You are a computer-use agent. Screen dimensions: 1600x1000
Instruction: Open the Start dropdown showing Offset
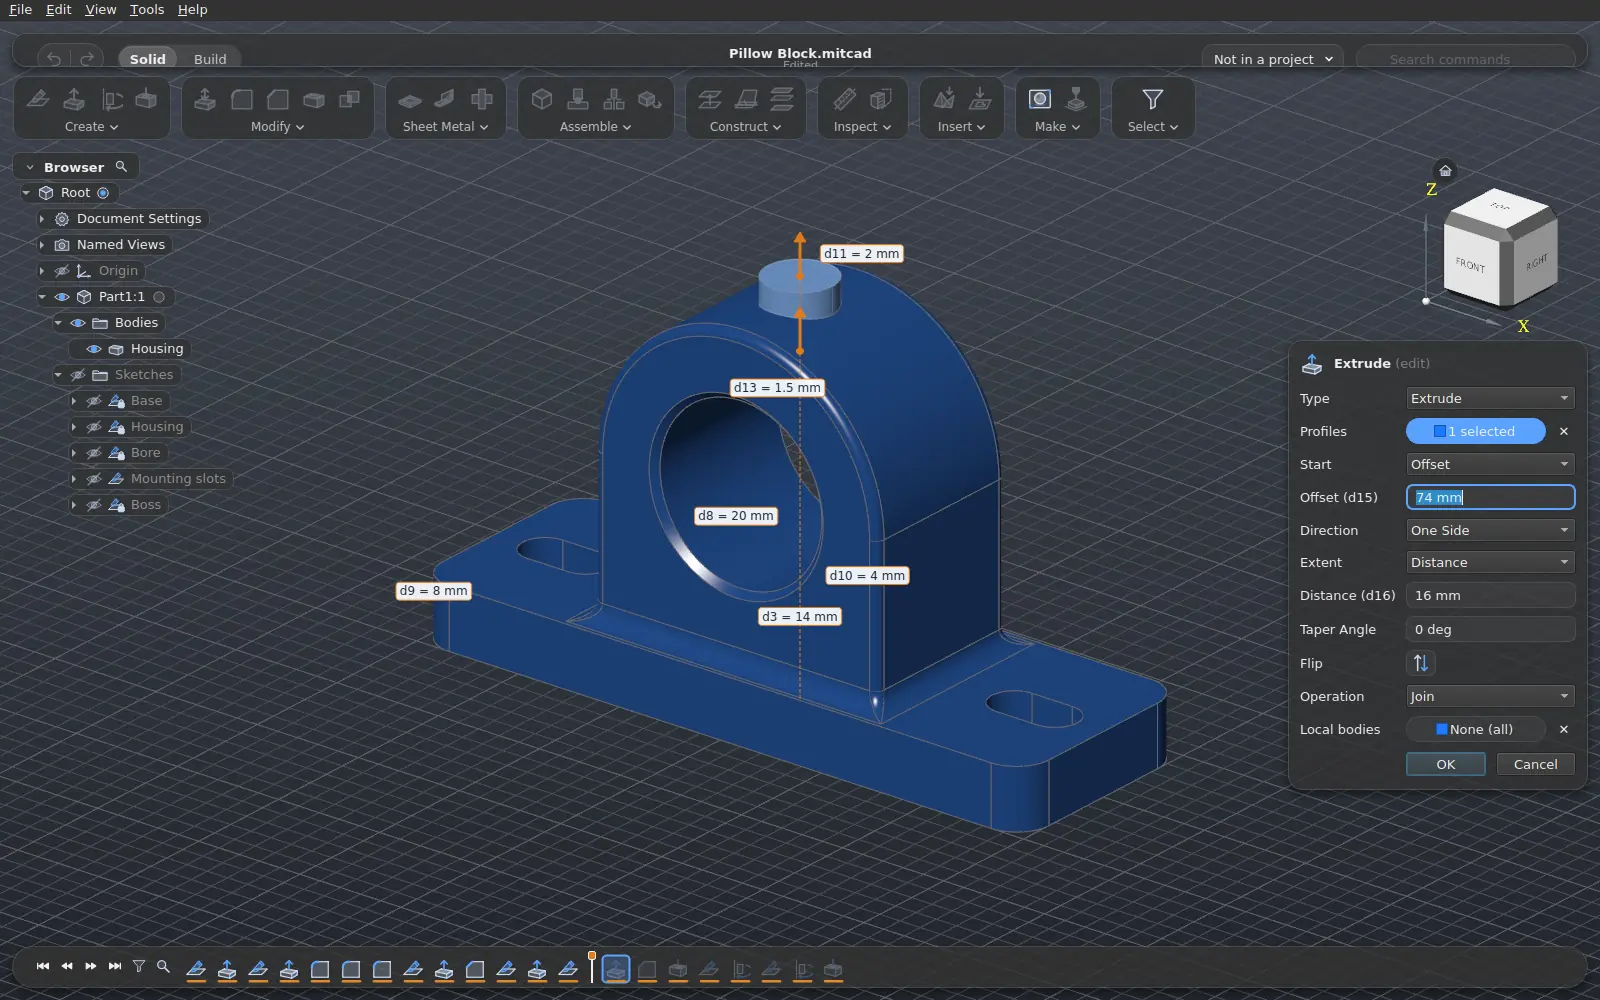1490,464
